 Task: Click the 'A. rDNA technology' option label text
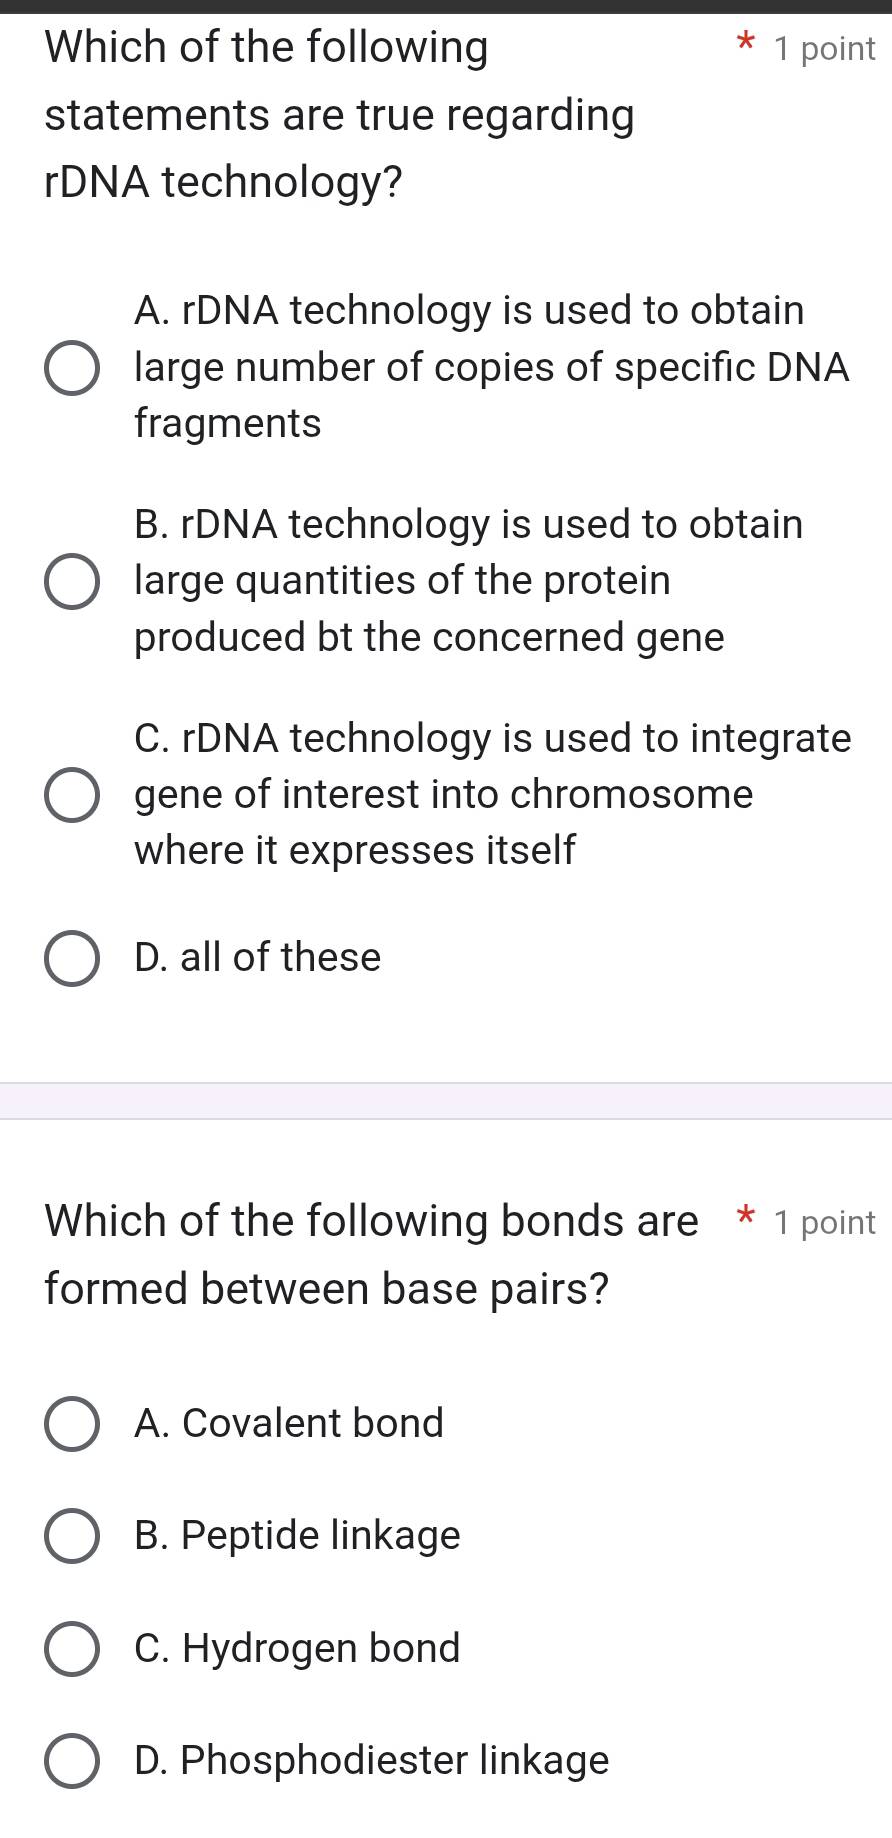click(x=490, y=367)
